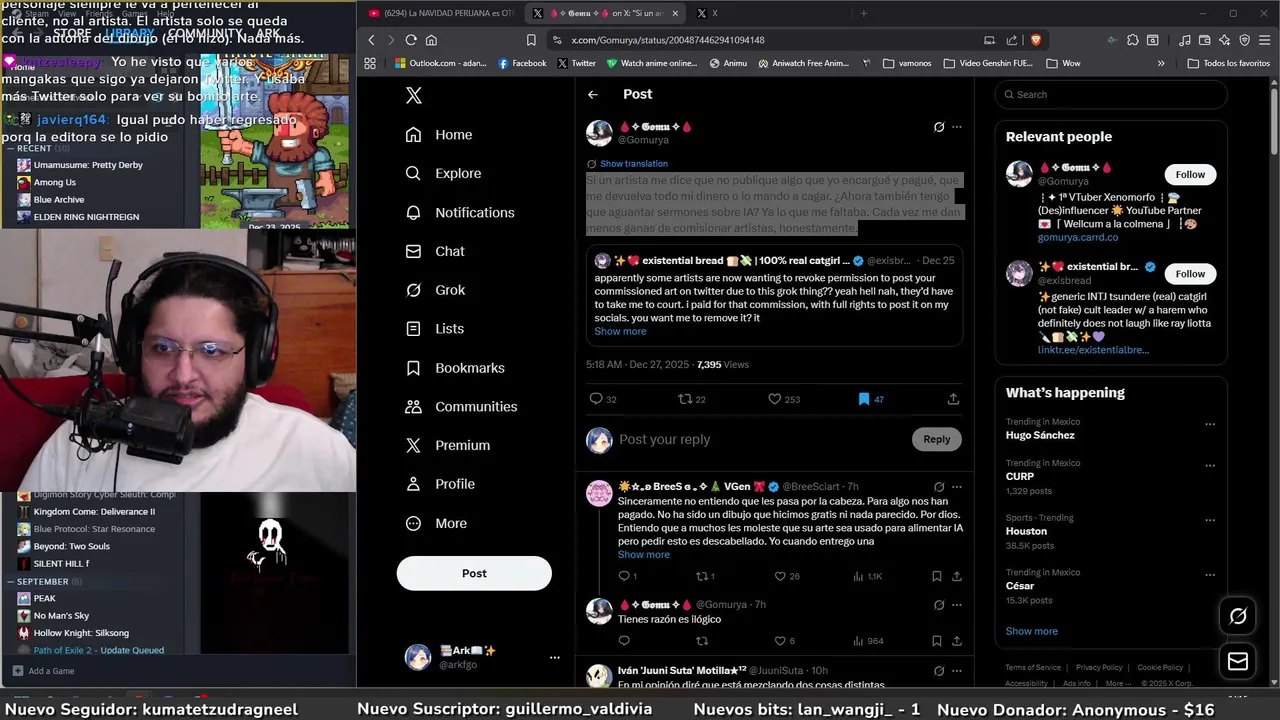The height and width of the screenshot is (720, 1280).
Task: Open options for César trend
Action: [x=1210, y=575]
